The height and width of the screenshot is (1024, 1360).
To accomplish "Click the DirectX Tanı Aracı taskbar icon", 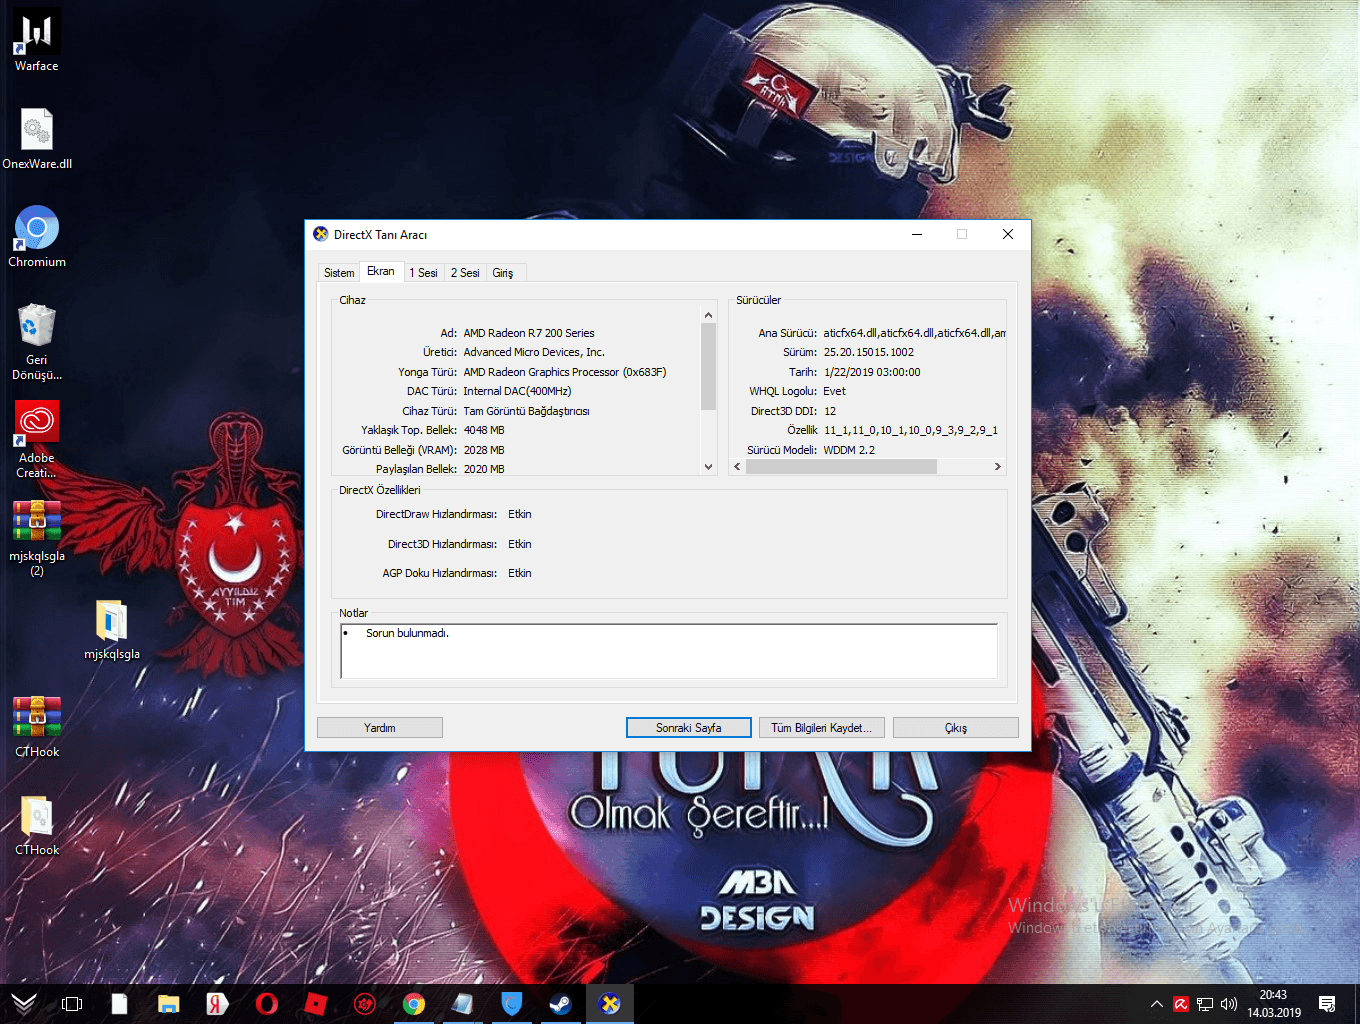I will click(610, 1003).
